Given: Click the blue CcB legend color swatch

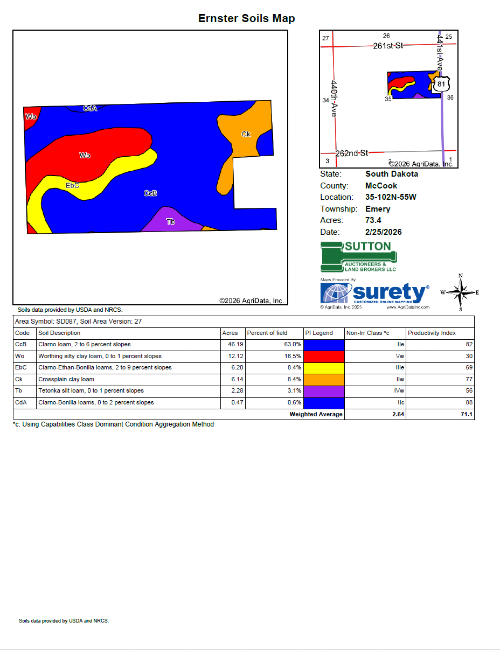Looking at the screenshot, I should [x=324, y=344].
